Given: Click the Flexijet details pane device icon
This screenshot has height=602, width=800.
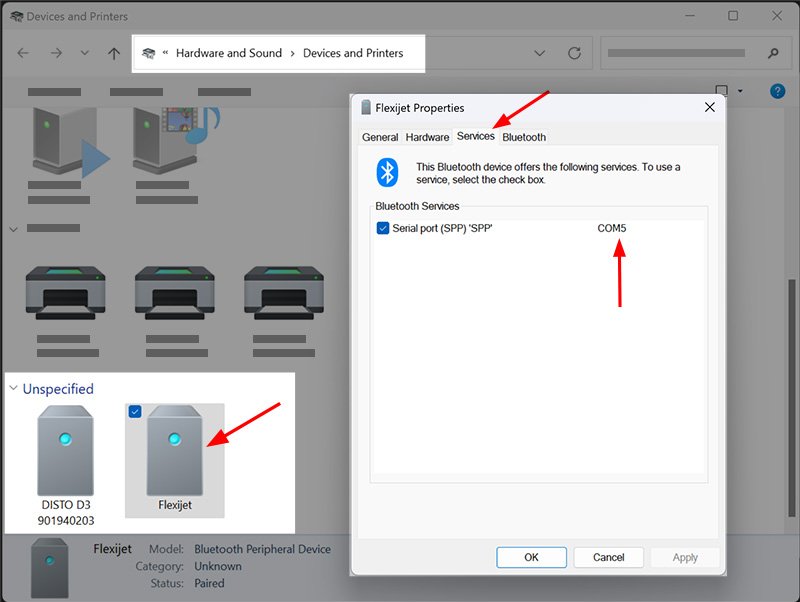Looking at the screenshot, I should (49, 567).
